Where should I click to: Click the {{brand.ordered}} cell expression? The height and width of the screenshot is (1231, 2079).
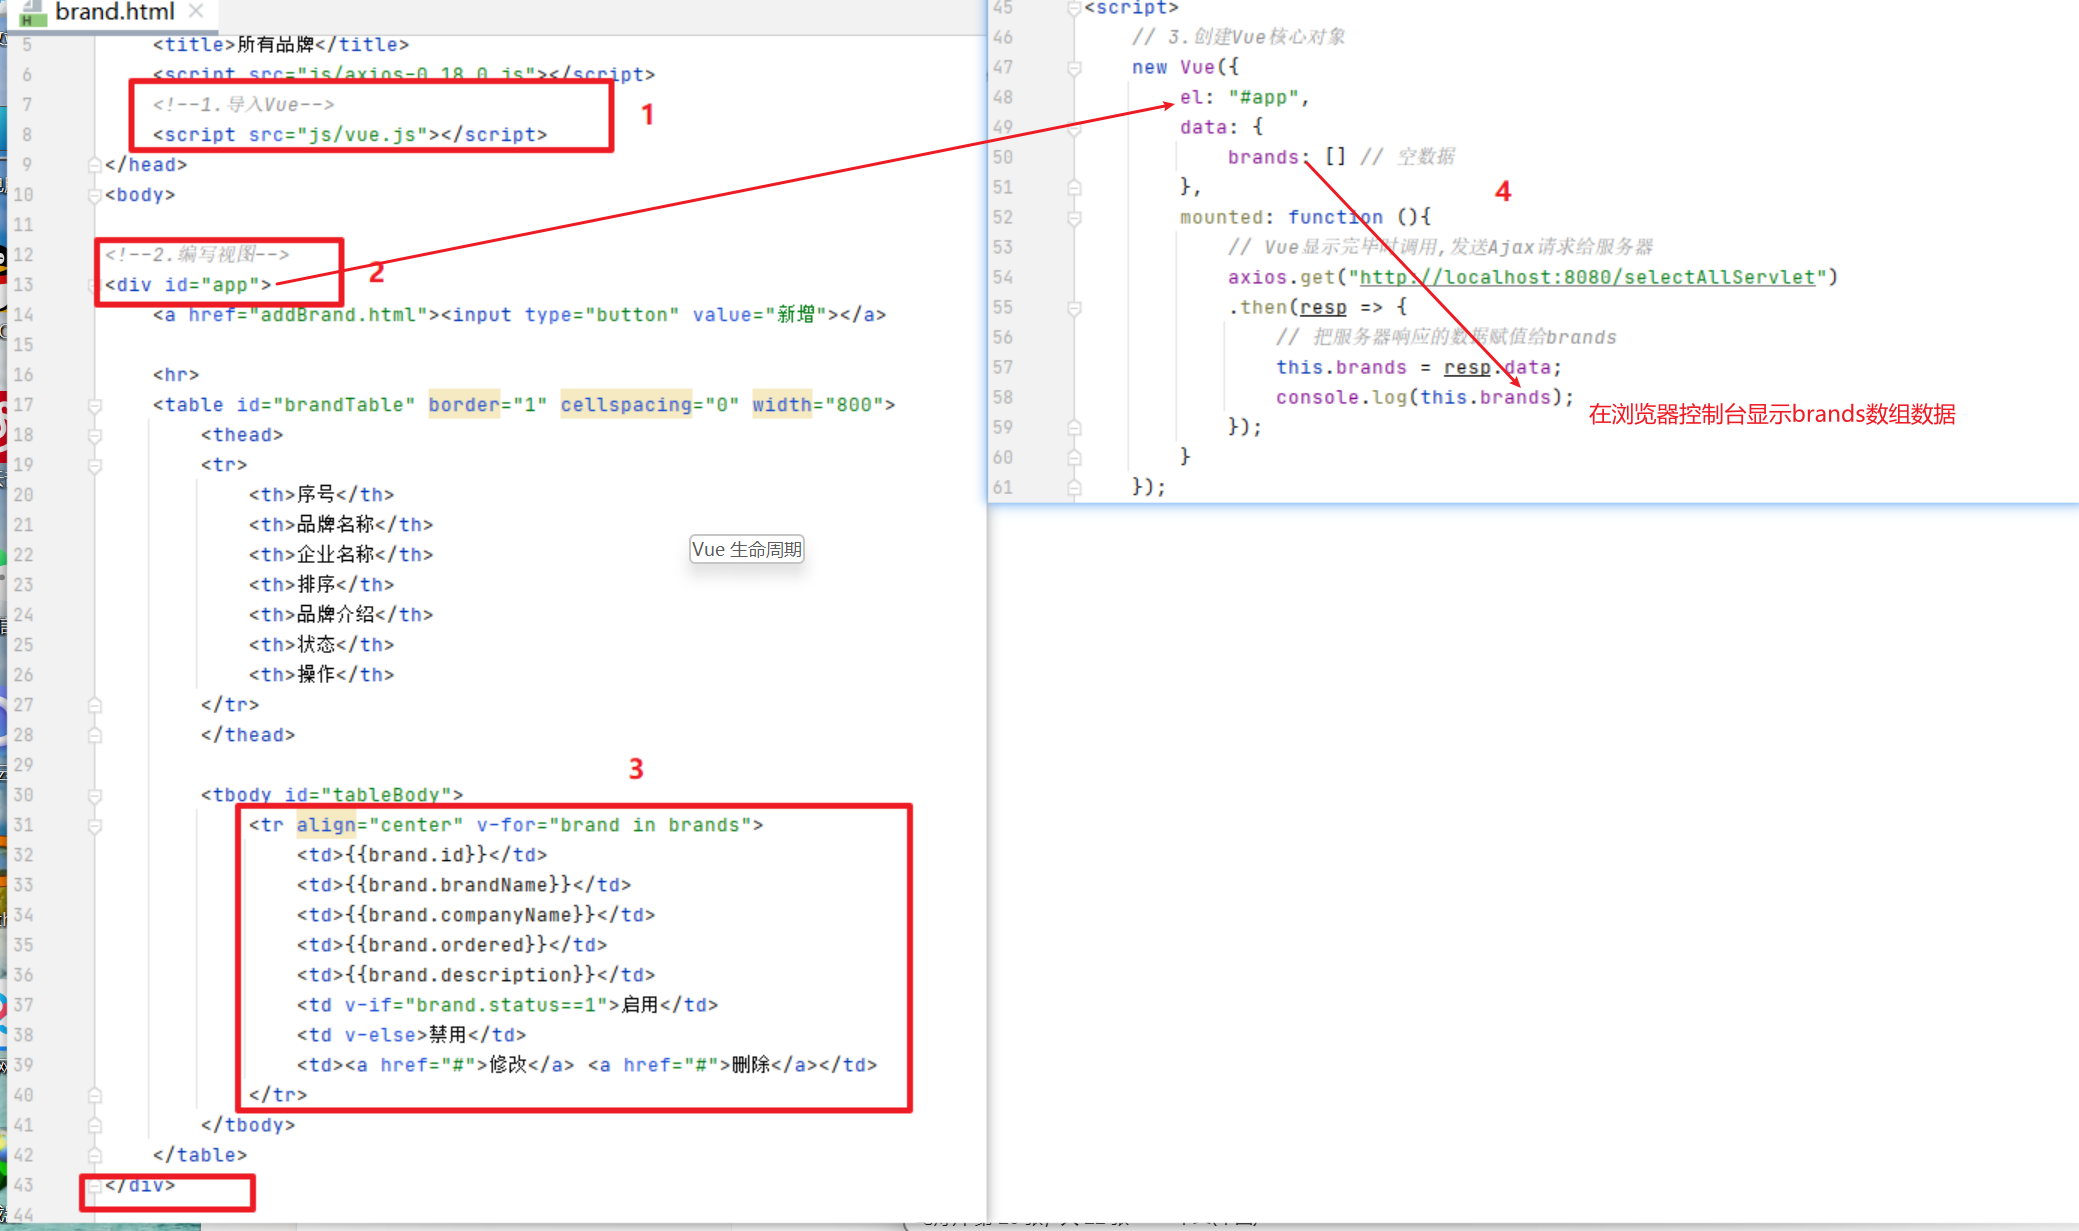(x=446, y=945)
